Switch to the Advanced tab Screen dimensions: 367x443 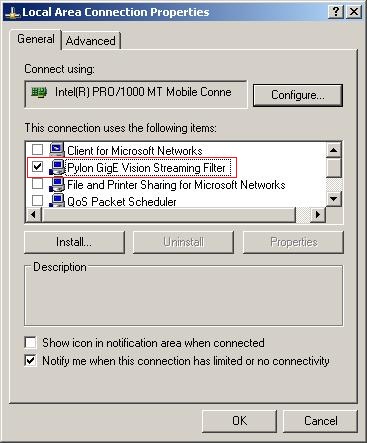coord(91,41)
